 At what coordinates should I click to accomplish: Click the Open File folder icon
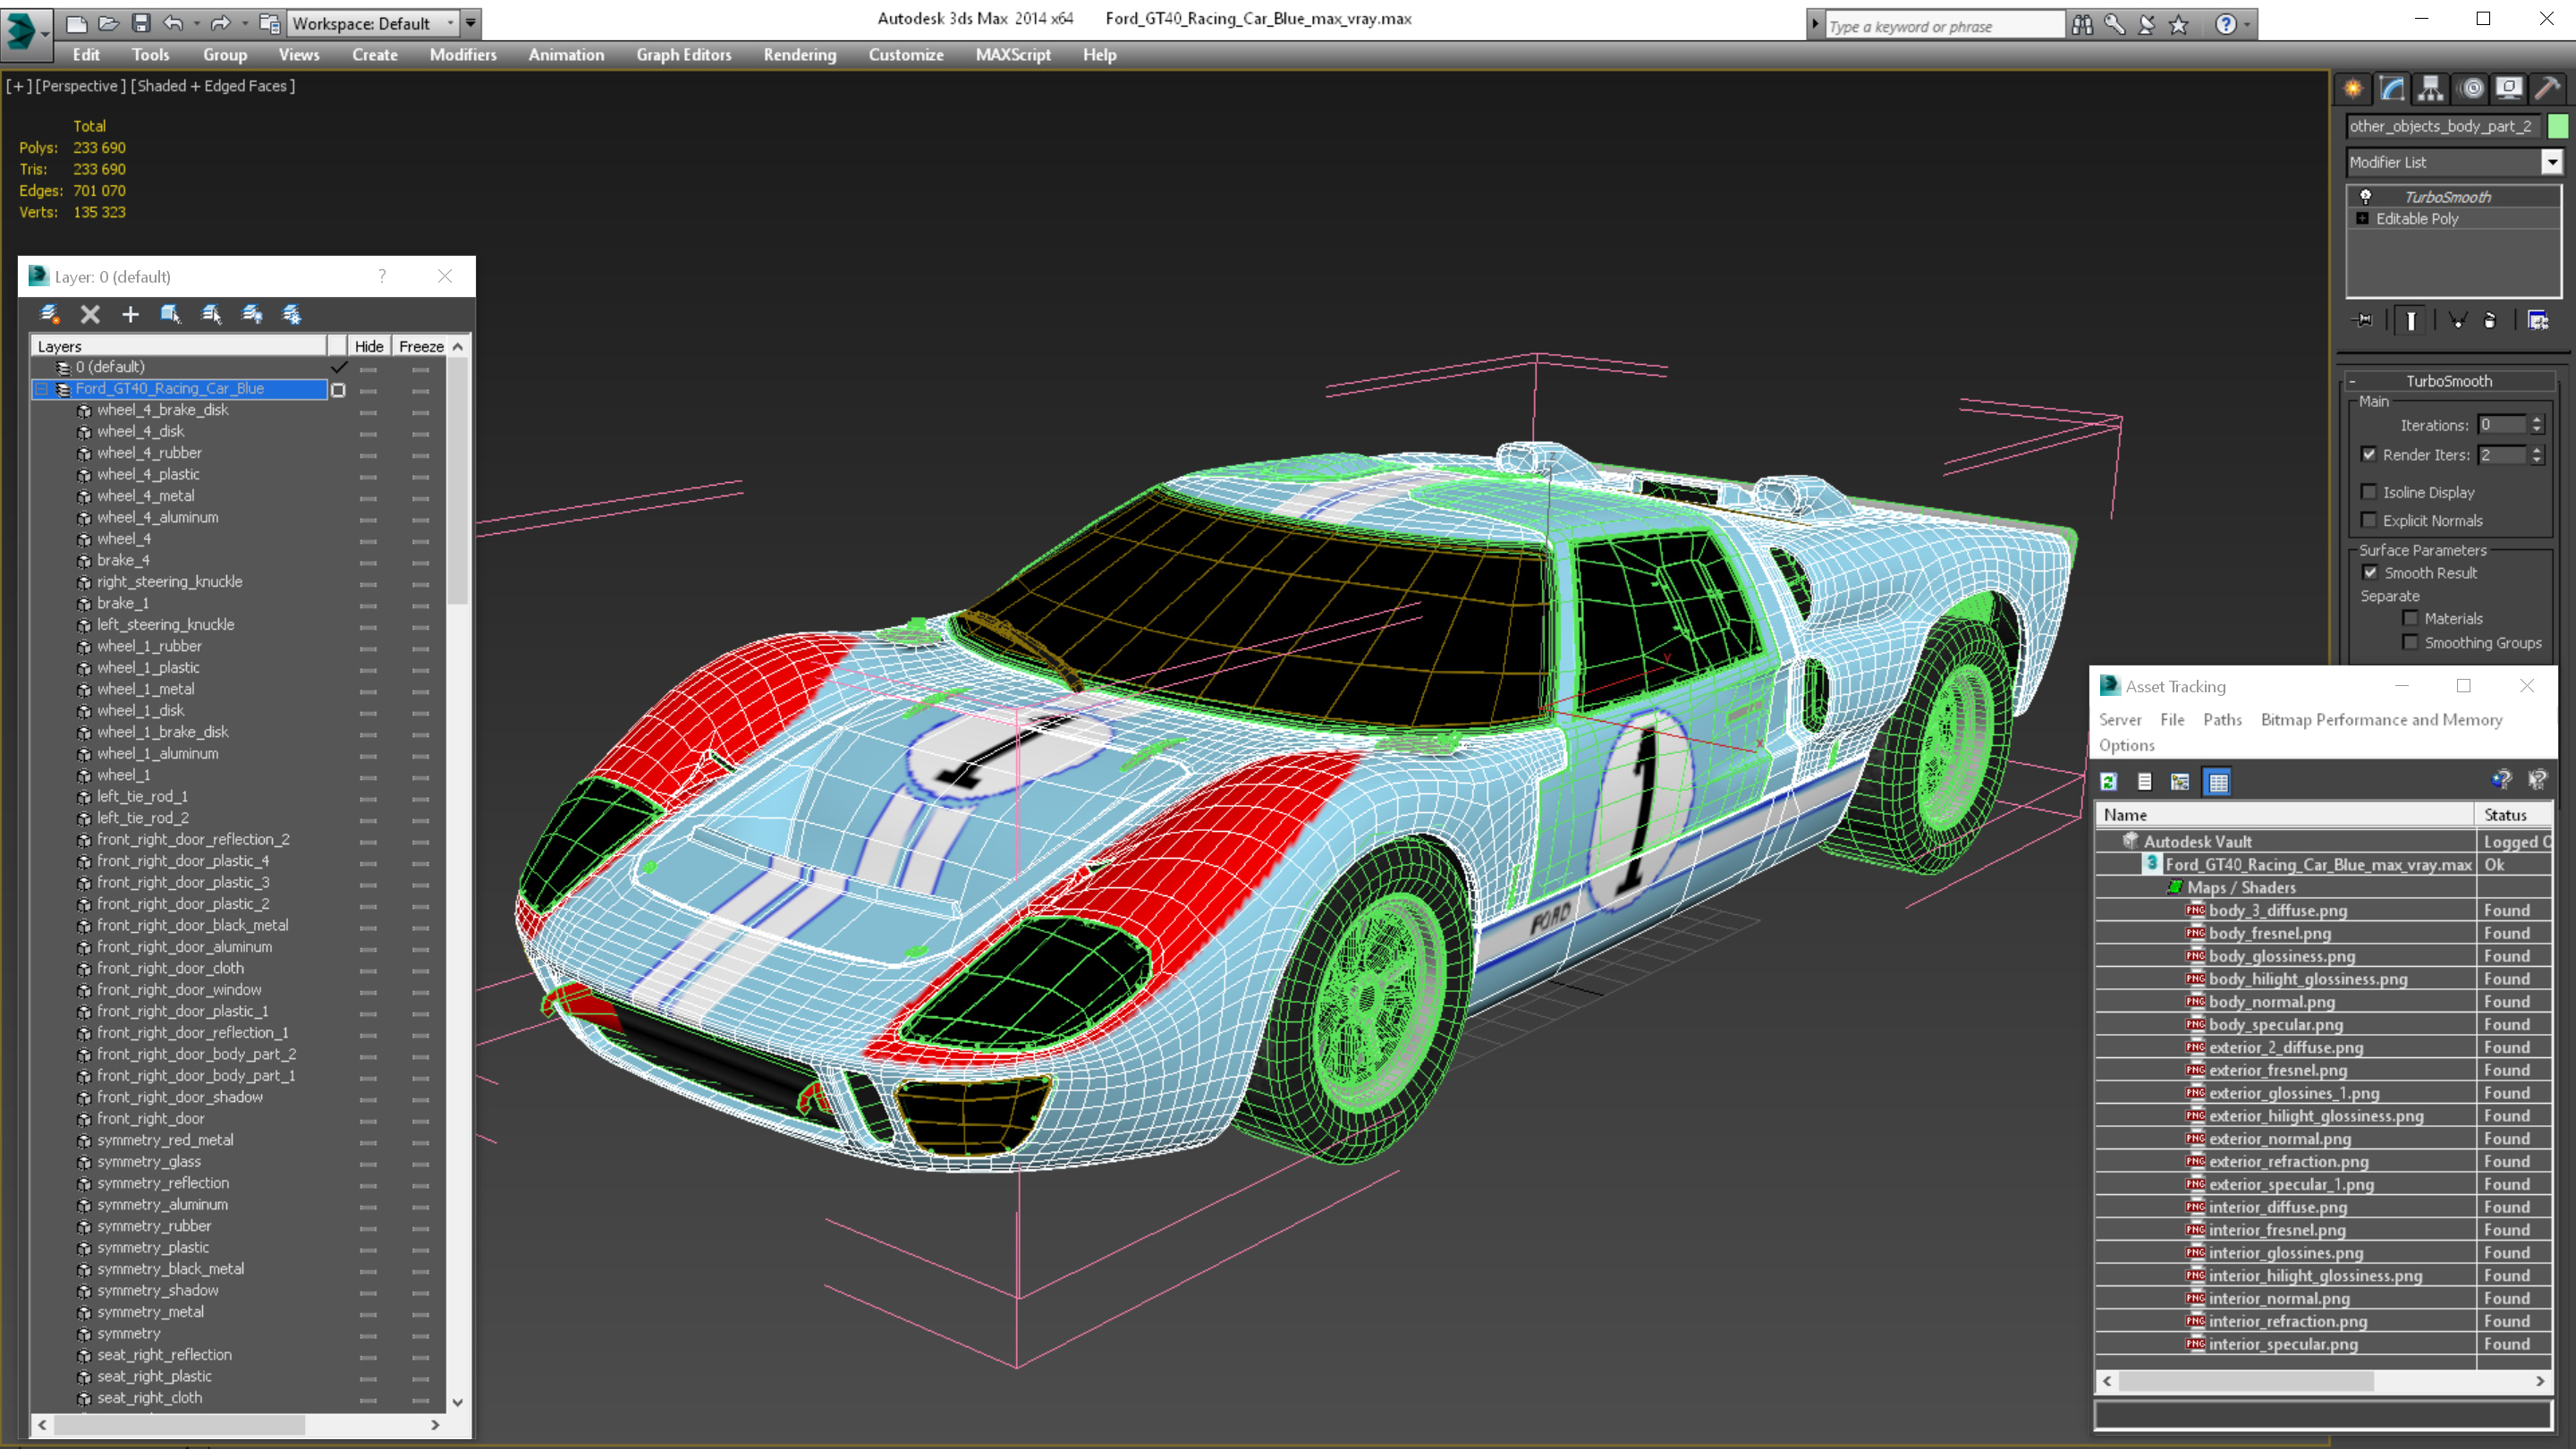[x=109, y=23]
